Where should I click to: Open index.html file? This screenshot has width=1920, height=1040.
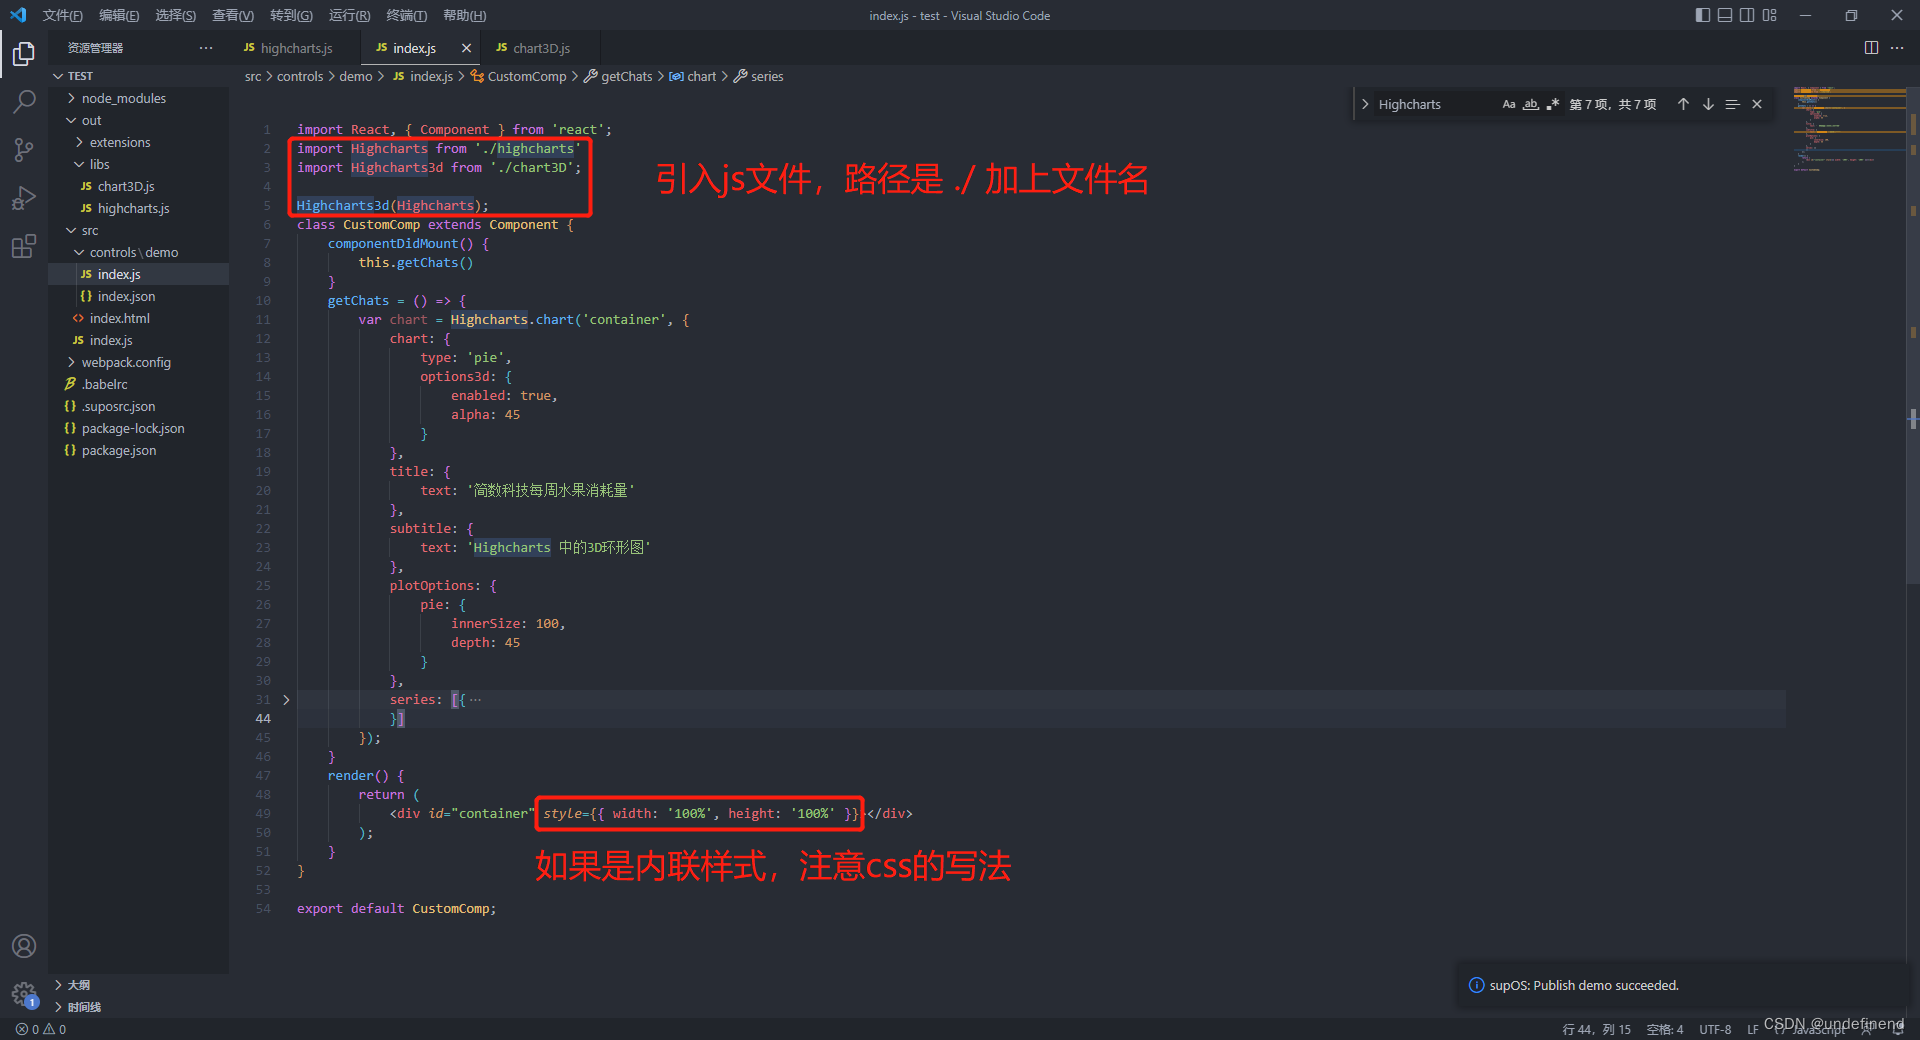click(138, 318)
